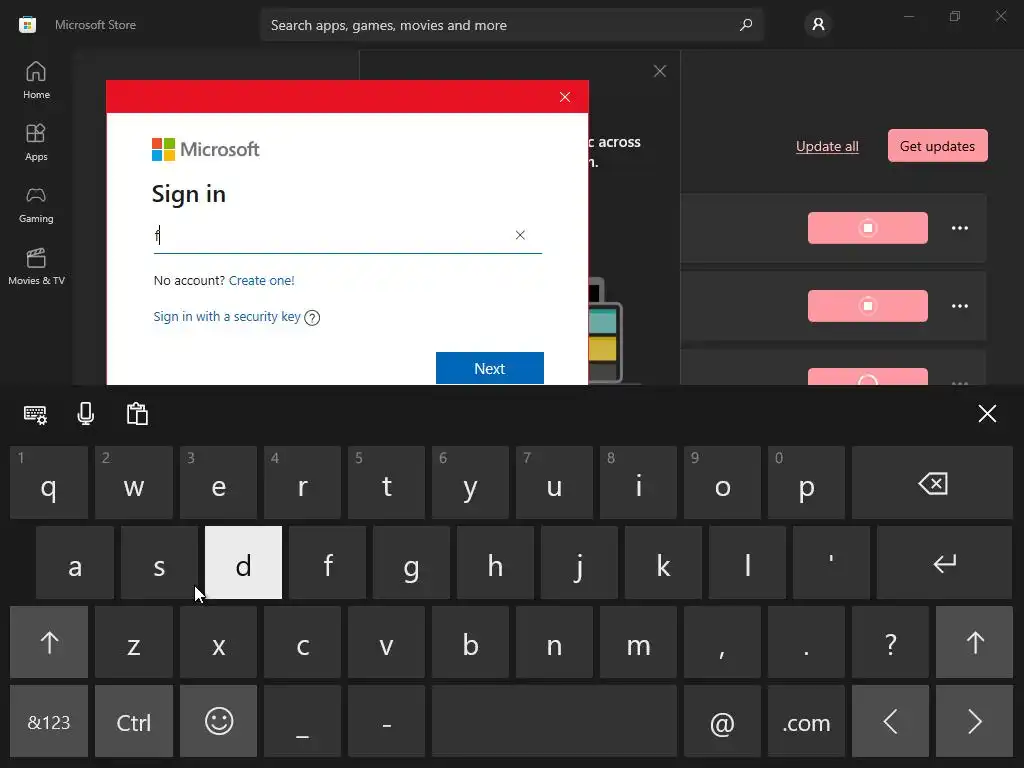Close the red Sign in dialog
This screenshot has height=768, width=1024.
pos(565,97)
